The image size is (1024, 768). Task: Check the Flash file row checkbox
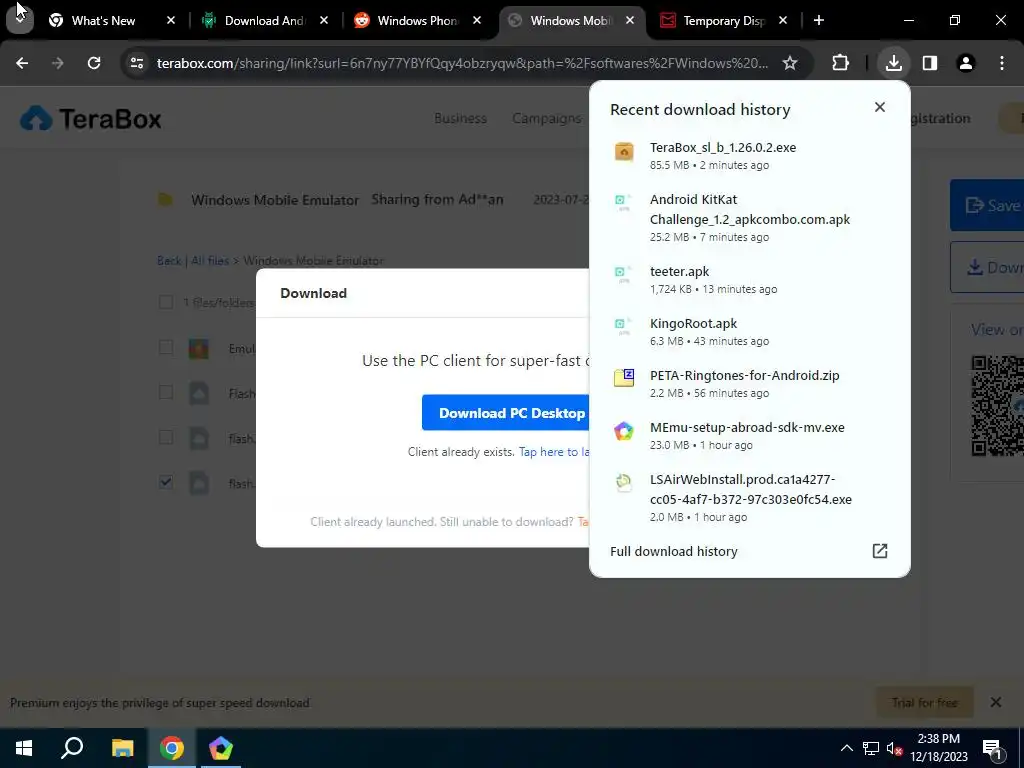point(166,392)
